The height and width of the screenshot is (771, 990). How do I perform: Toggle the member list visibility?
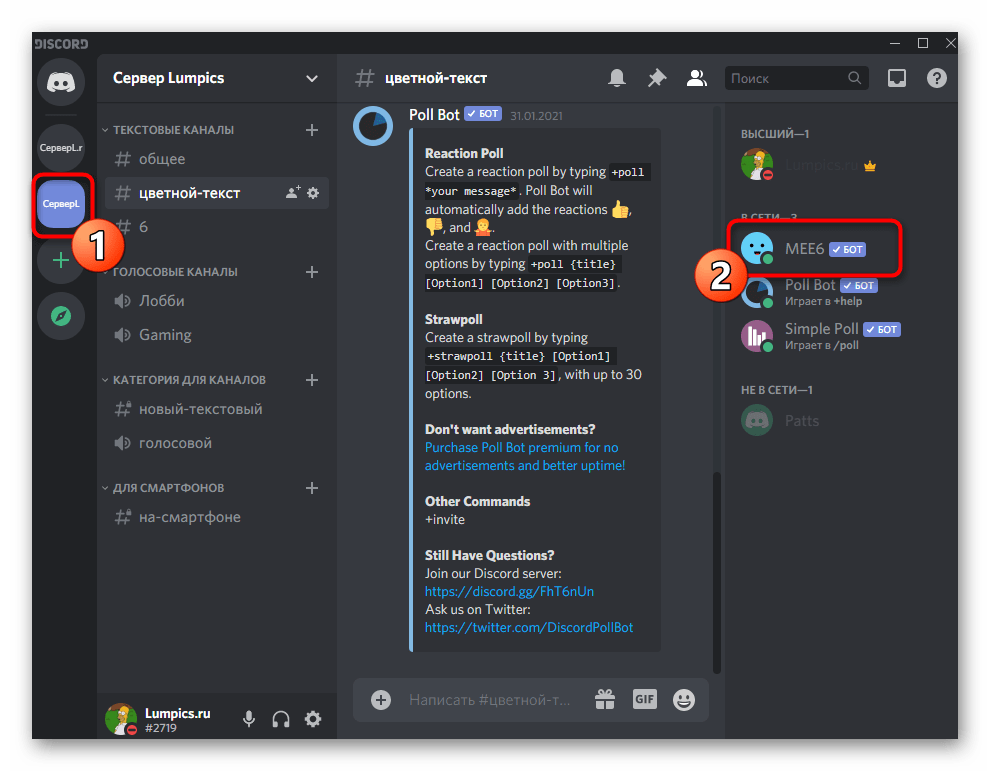coord(697,78)
